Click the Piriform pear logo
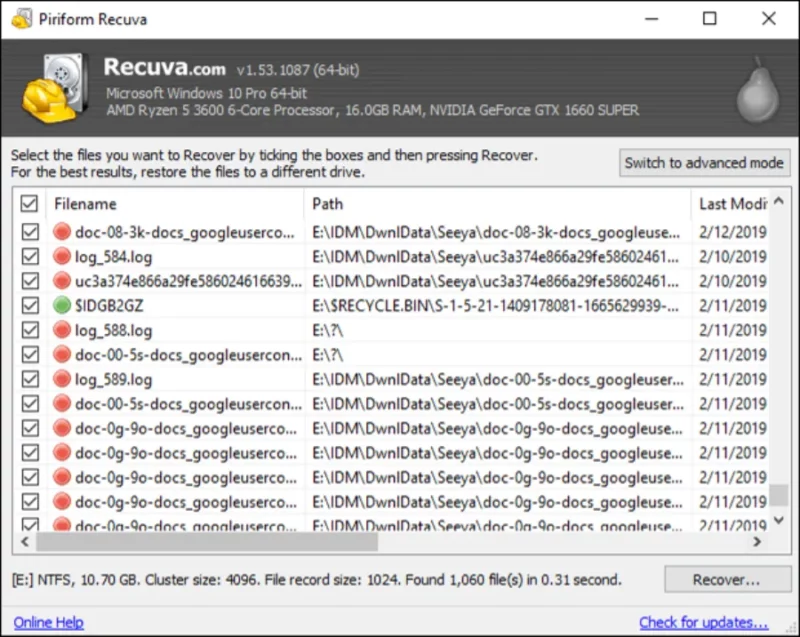This screenshot has width=800, height=637. (758, 90)
